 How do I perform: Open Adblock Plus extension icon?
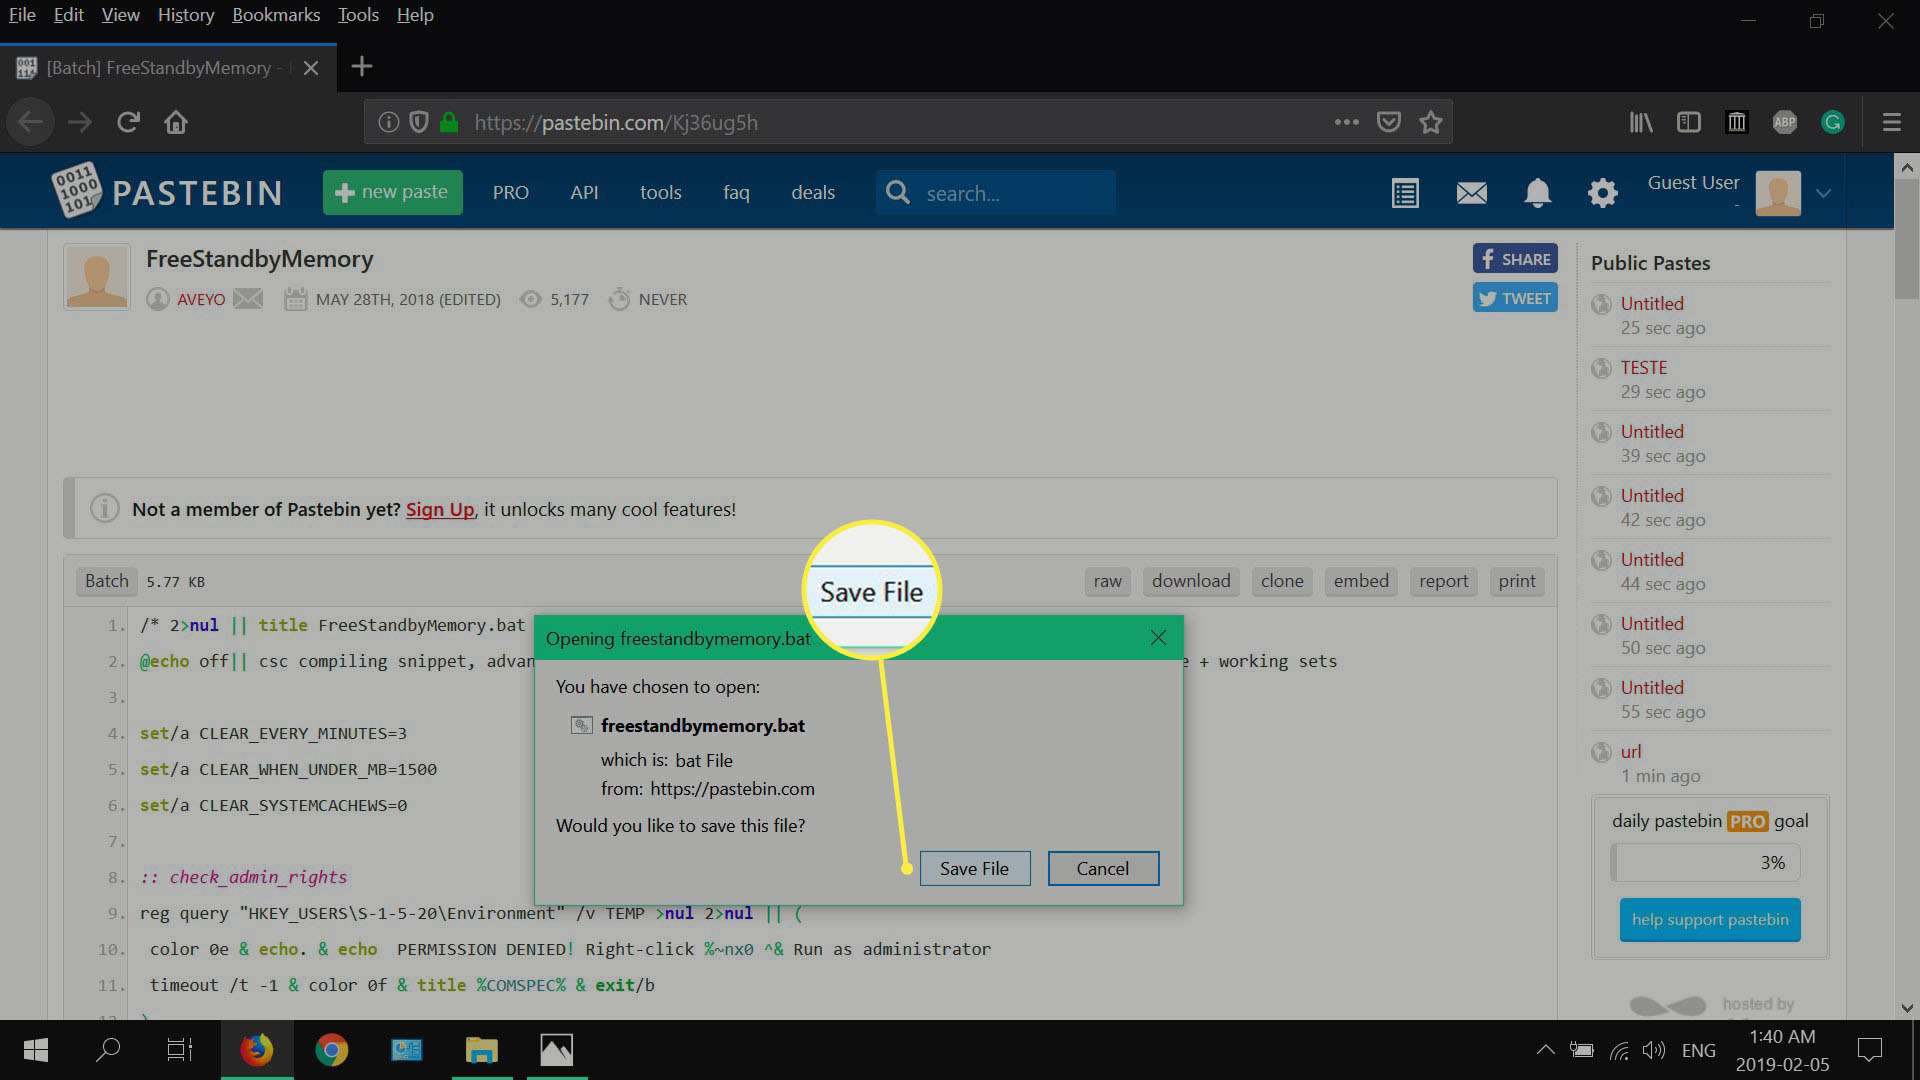1785,122
